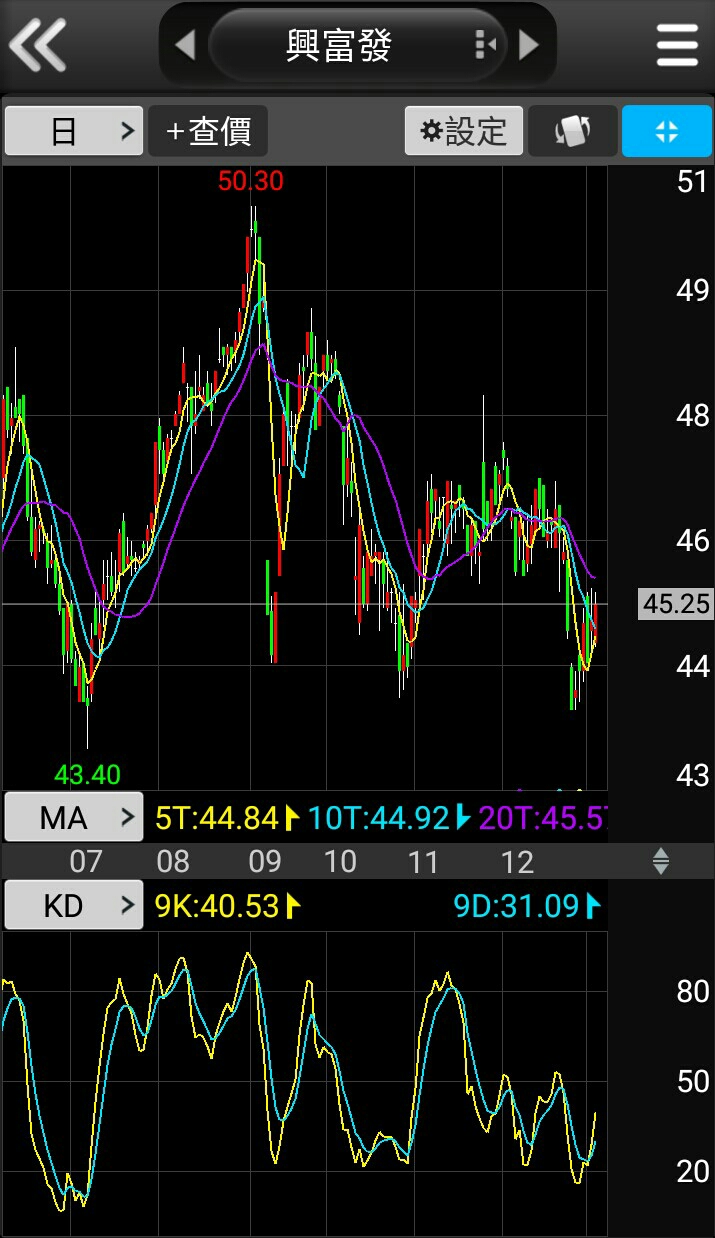Toggle fullscreen with the blue collapse icon
Screen dimensions: 715x1238
667,131
